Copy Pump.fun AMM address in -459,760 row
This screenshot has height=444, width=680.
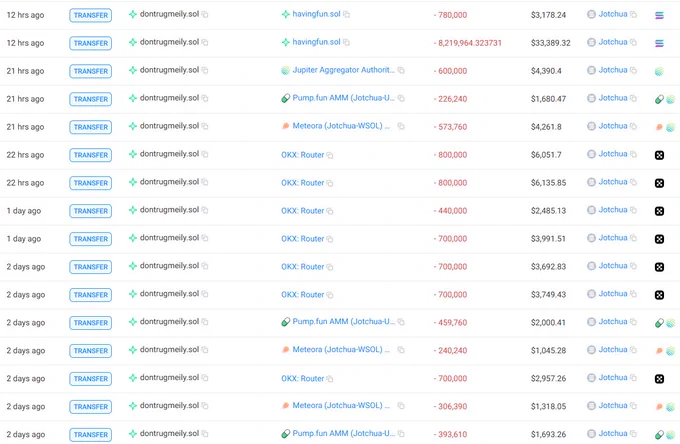[x=401, y=322]
